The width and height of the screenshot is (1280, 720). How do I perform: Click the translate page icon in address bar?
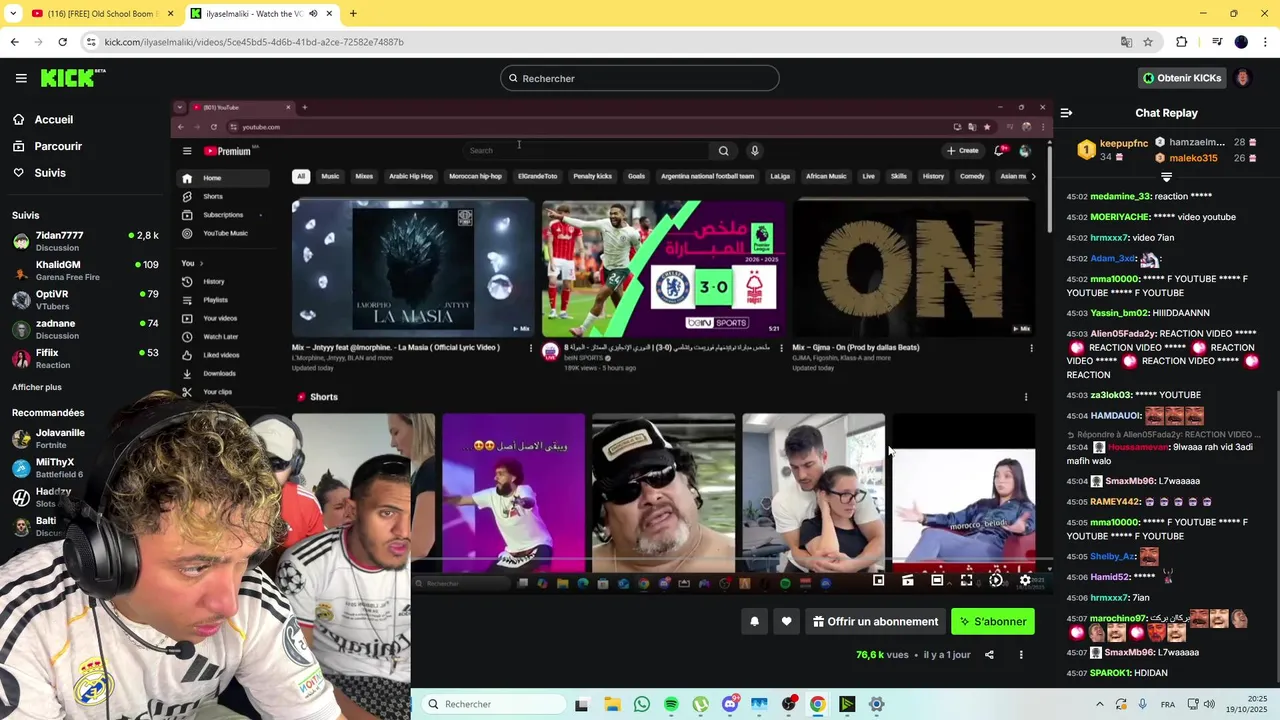click(x=1127, y=42)
